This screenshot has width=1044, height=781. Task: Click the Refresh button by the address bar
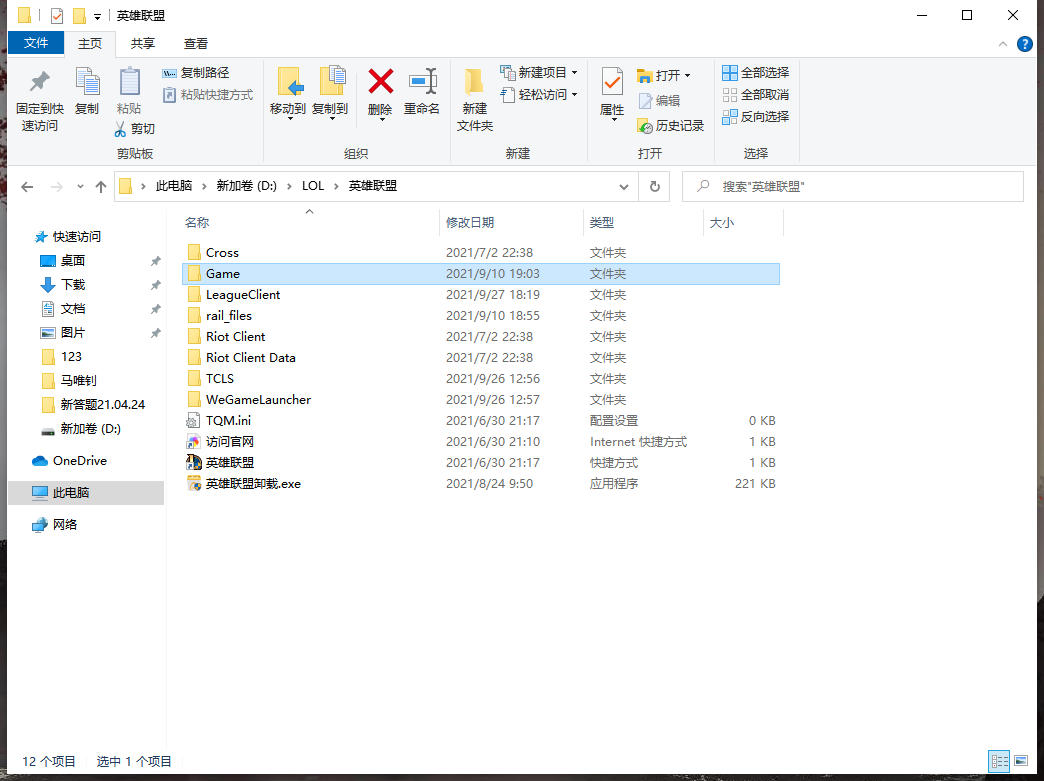pyautogui.click(x=654, y=187)
